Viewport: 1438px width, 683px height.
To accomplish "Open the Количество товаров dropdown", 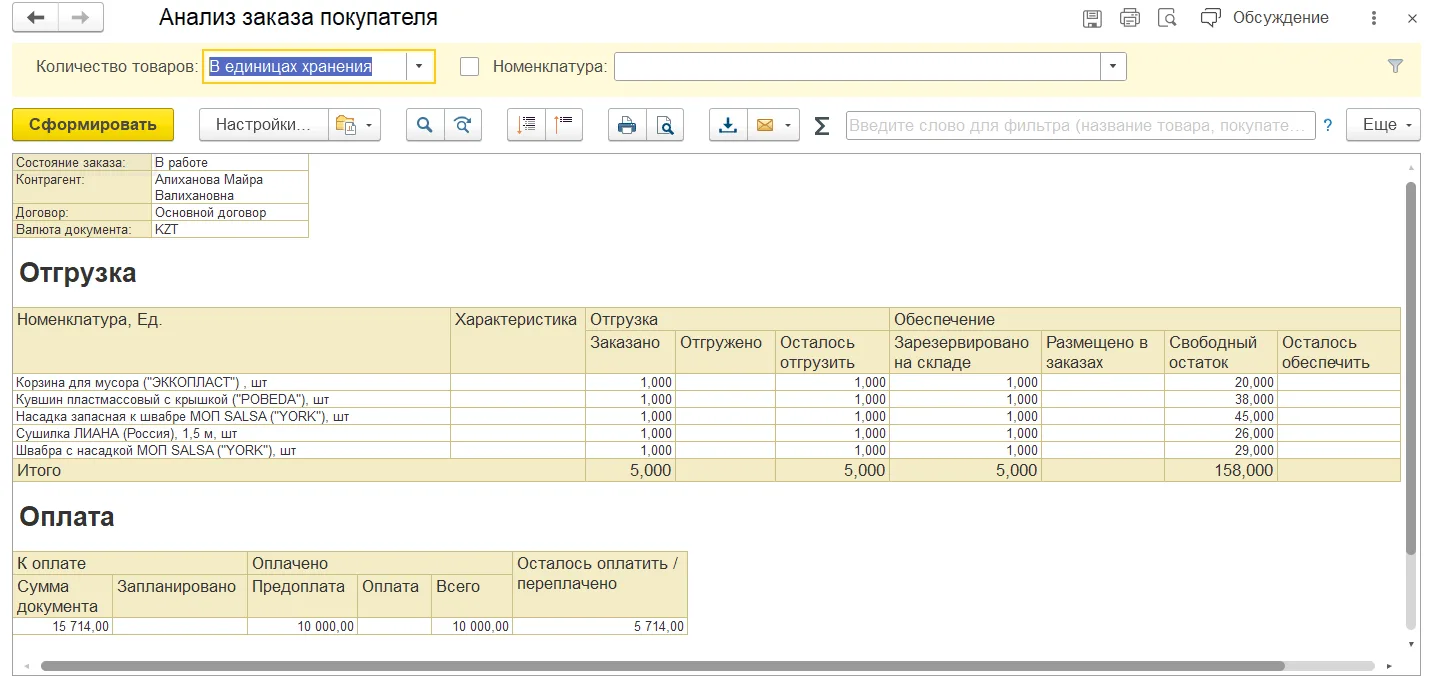I will [x=419, y=67].
